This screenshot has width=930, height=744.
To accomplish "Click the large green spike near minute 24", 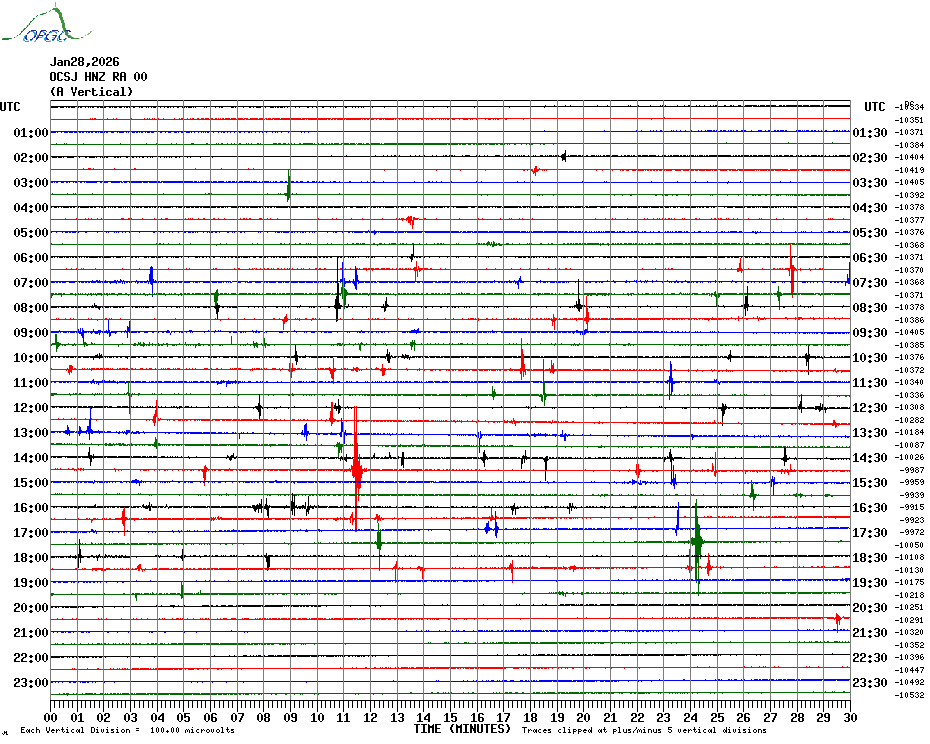I will pos(697,543).
